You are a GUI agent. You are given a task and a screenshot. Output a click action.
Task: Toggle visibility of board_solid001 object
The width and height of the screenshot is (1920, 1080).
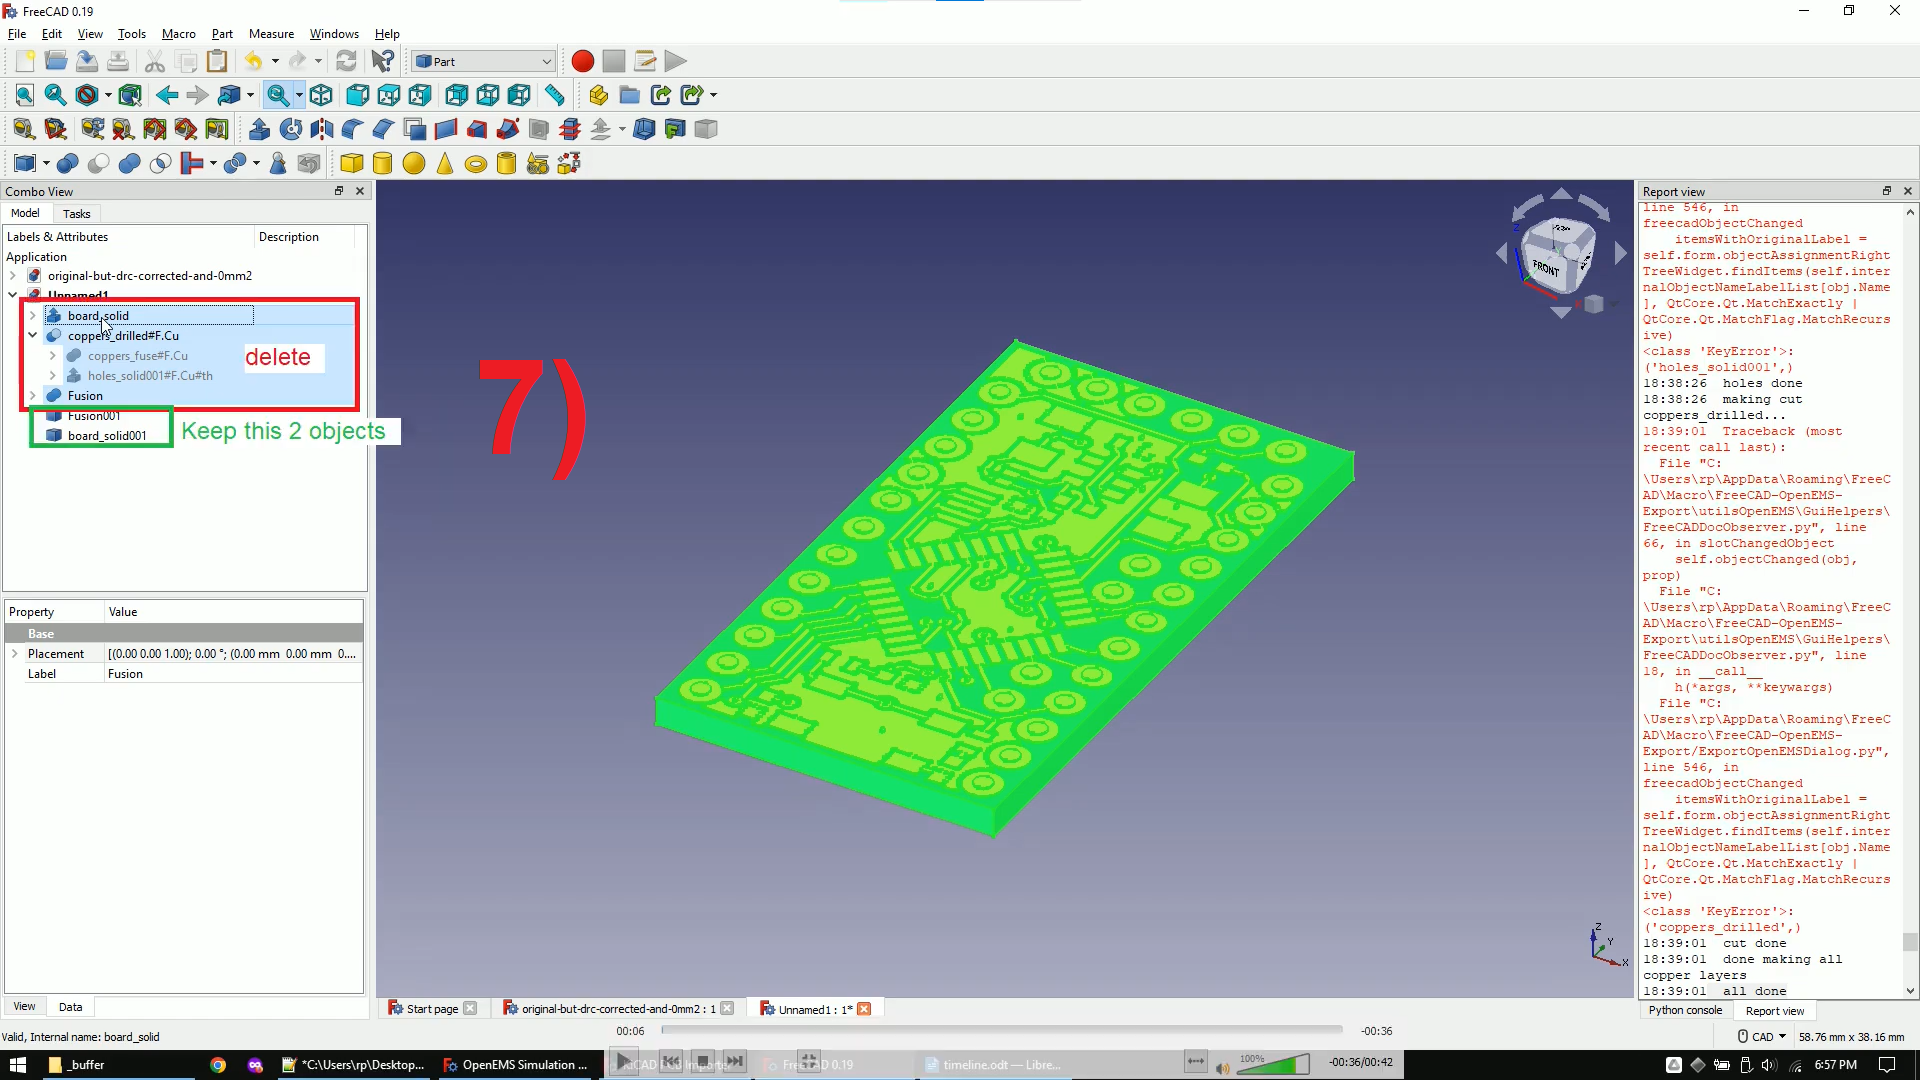[54, 435]
